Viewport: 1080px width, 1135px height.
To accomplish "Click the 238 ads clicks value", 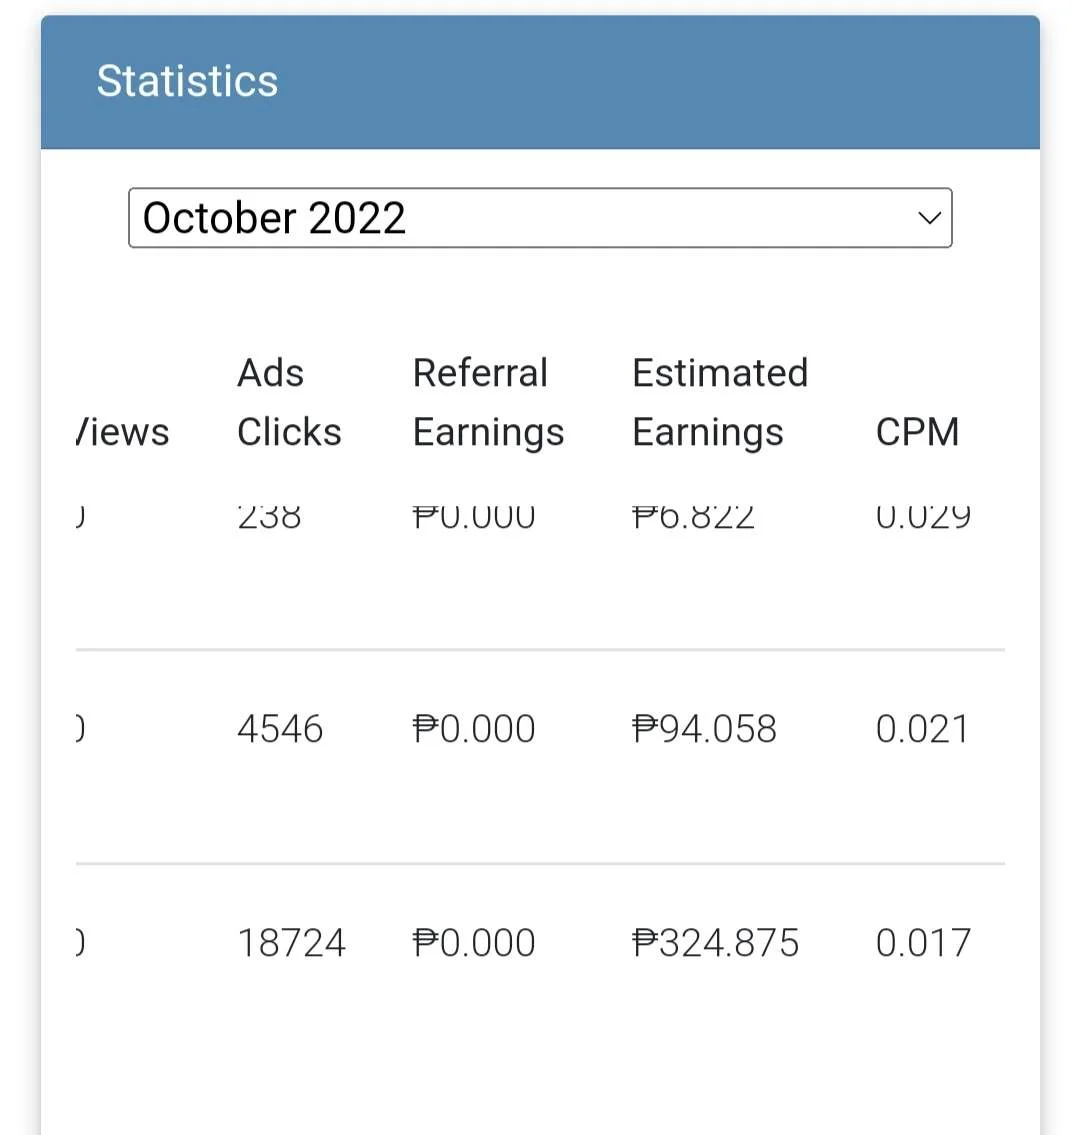I will click(x=269, y=518).
